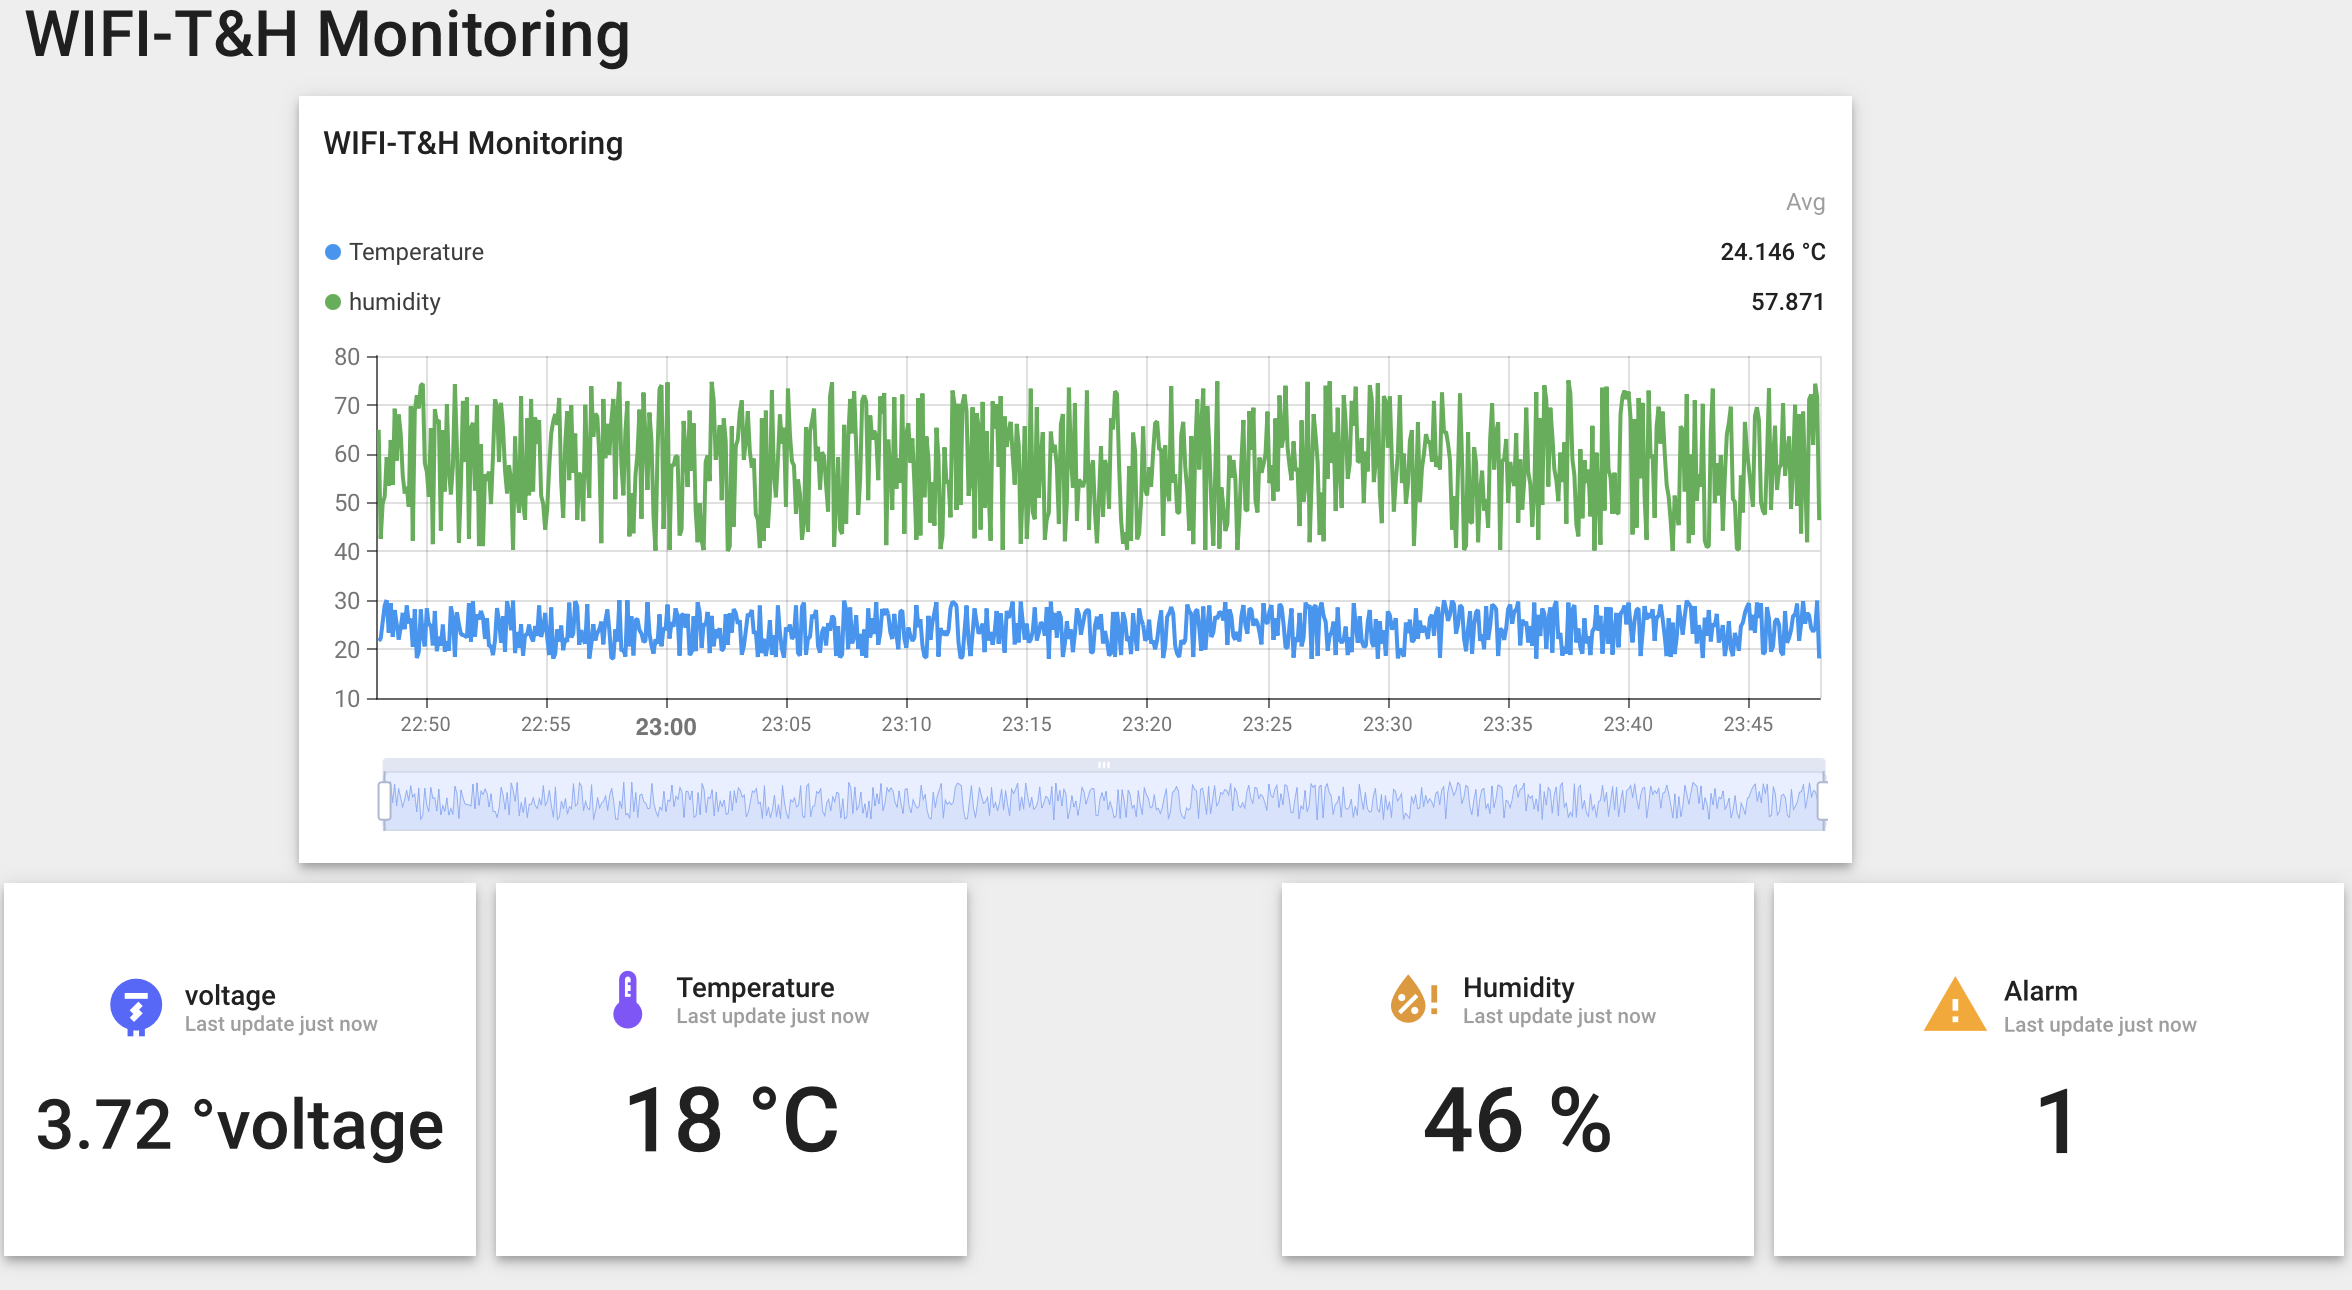Click the voltage plug icon
Image resolution: width=2352 pixels, height=1290 pixels.
click(x=136, y=1007)
